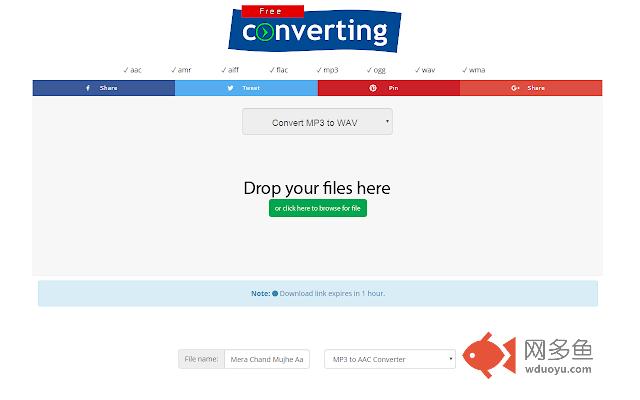Click the info icon beside Note
Screen dimensions: 640x400
[x=275, y=293]
